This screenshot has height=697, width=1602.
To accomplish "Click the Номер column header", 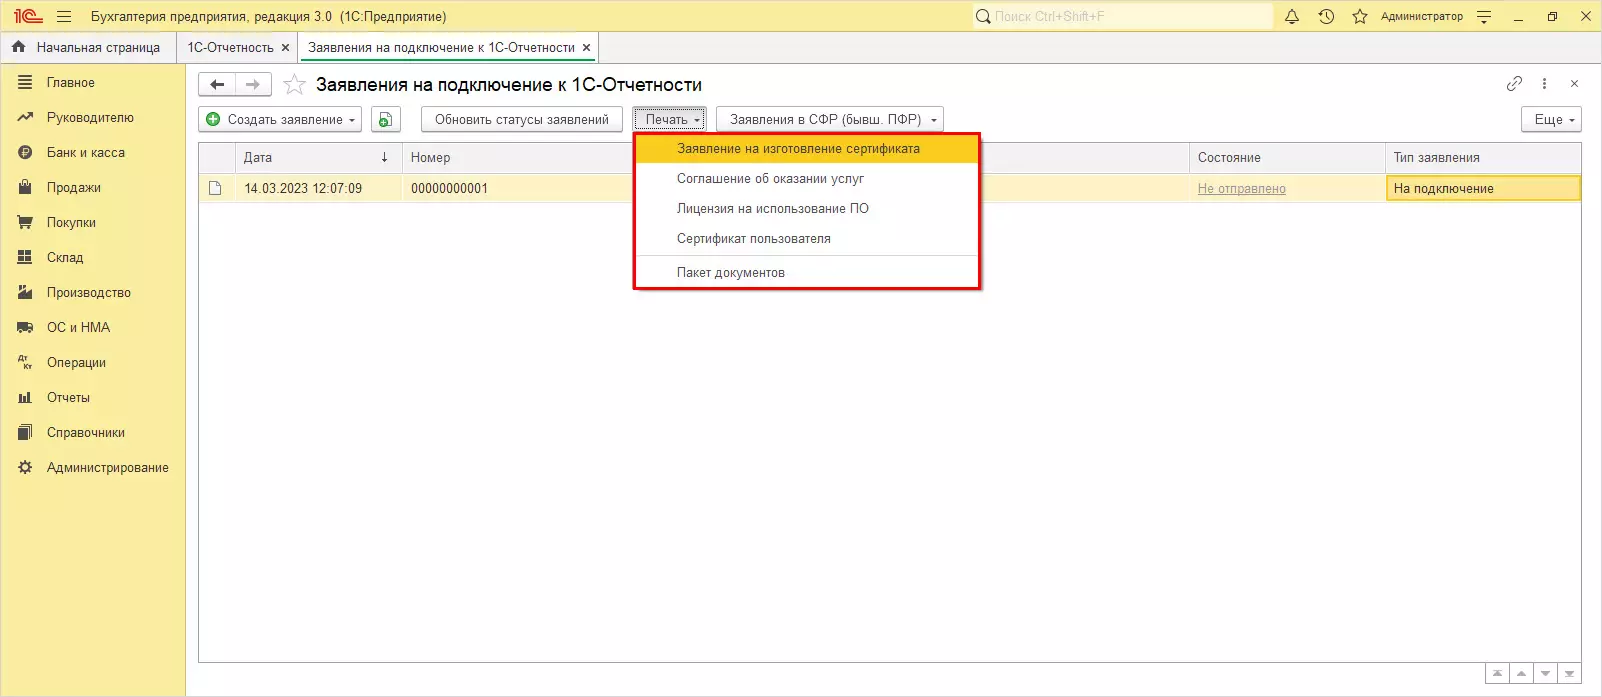I will coord(517,157).
